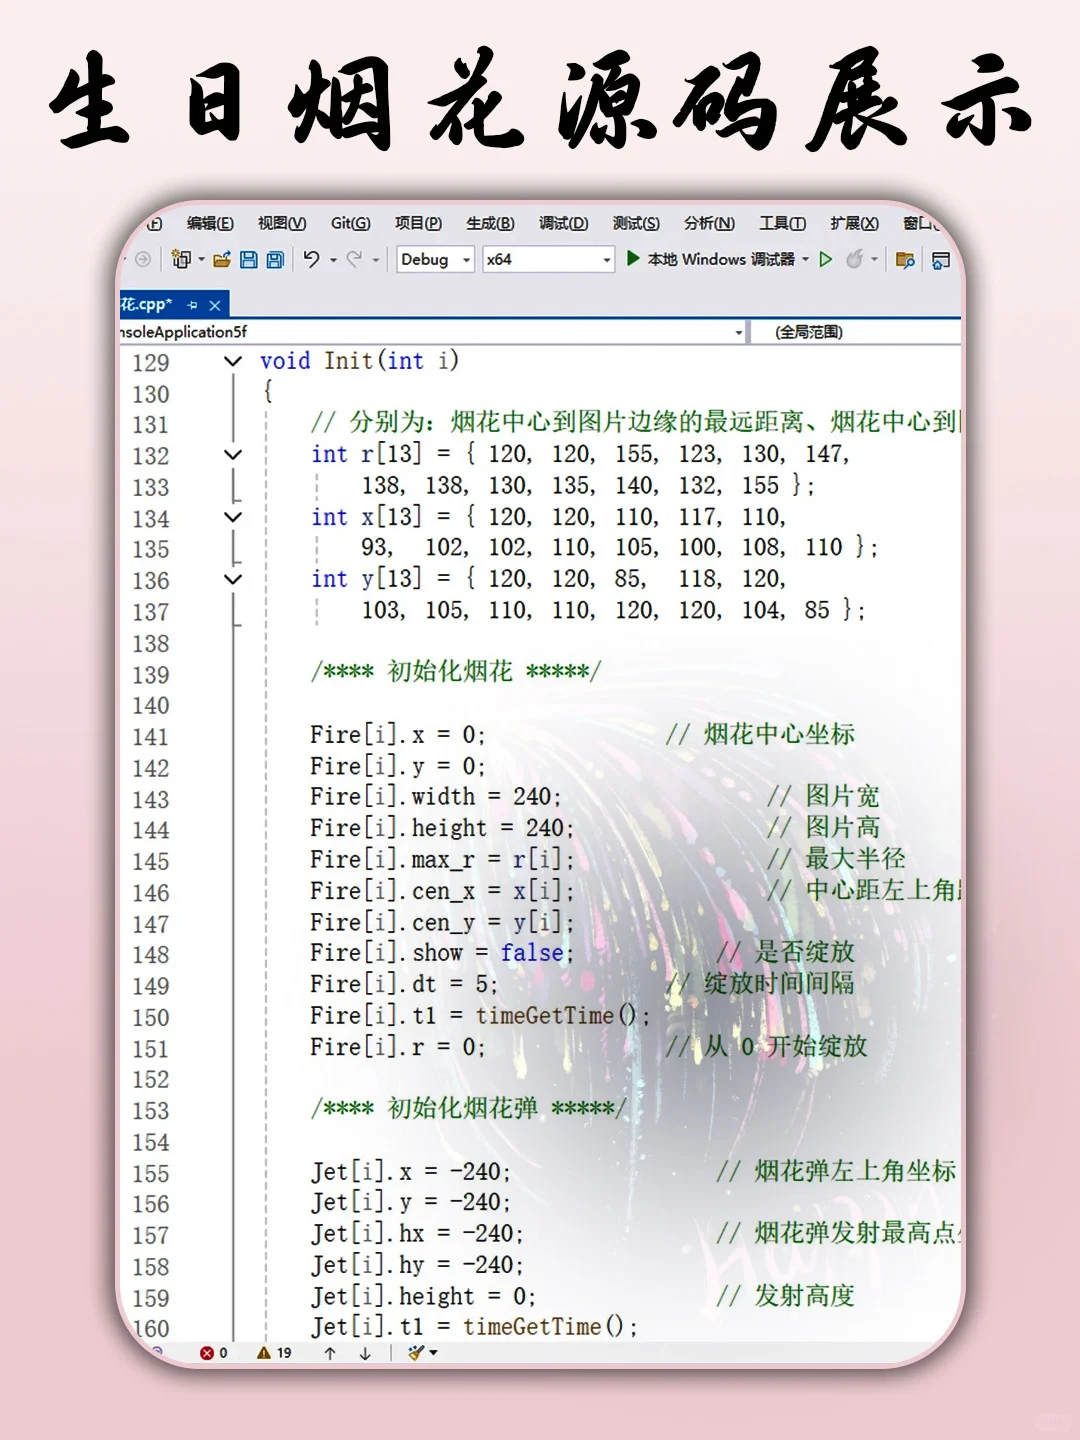Image resolution: width=1080 pixels, height=1440 pixels.
Task: Collapse the Init function at line 129
Action: 233,361
